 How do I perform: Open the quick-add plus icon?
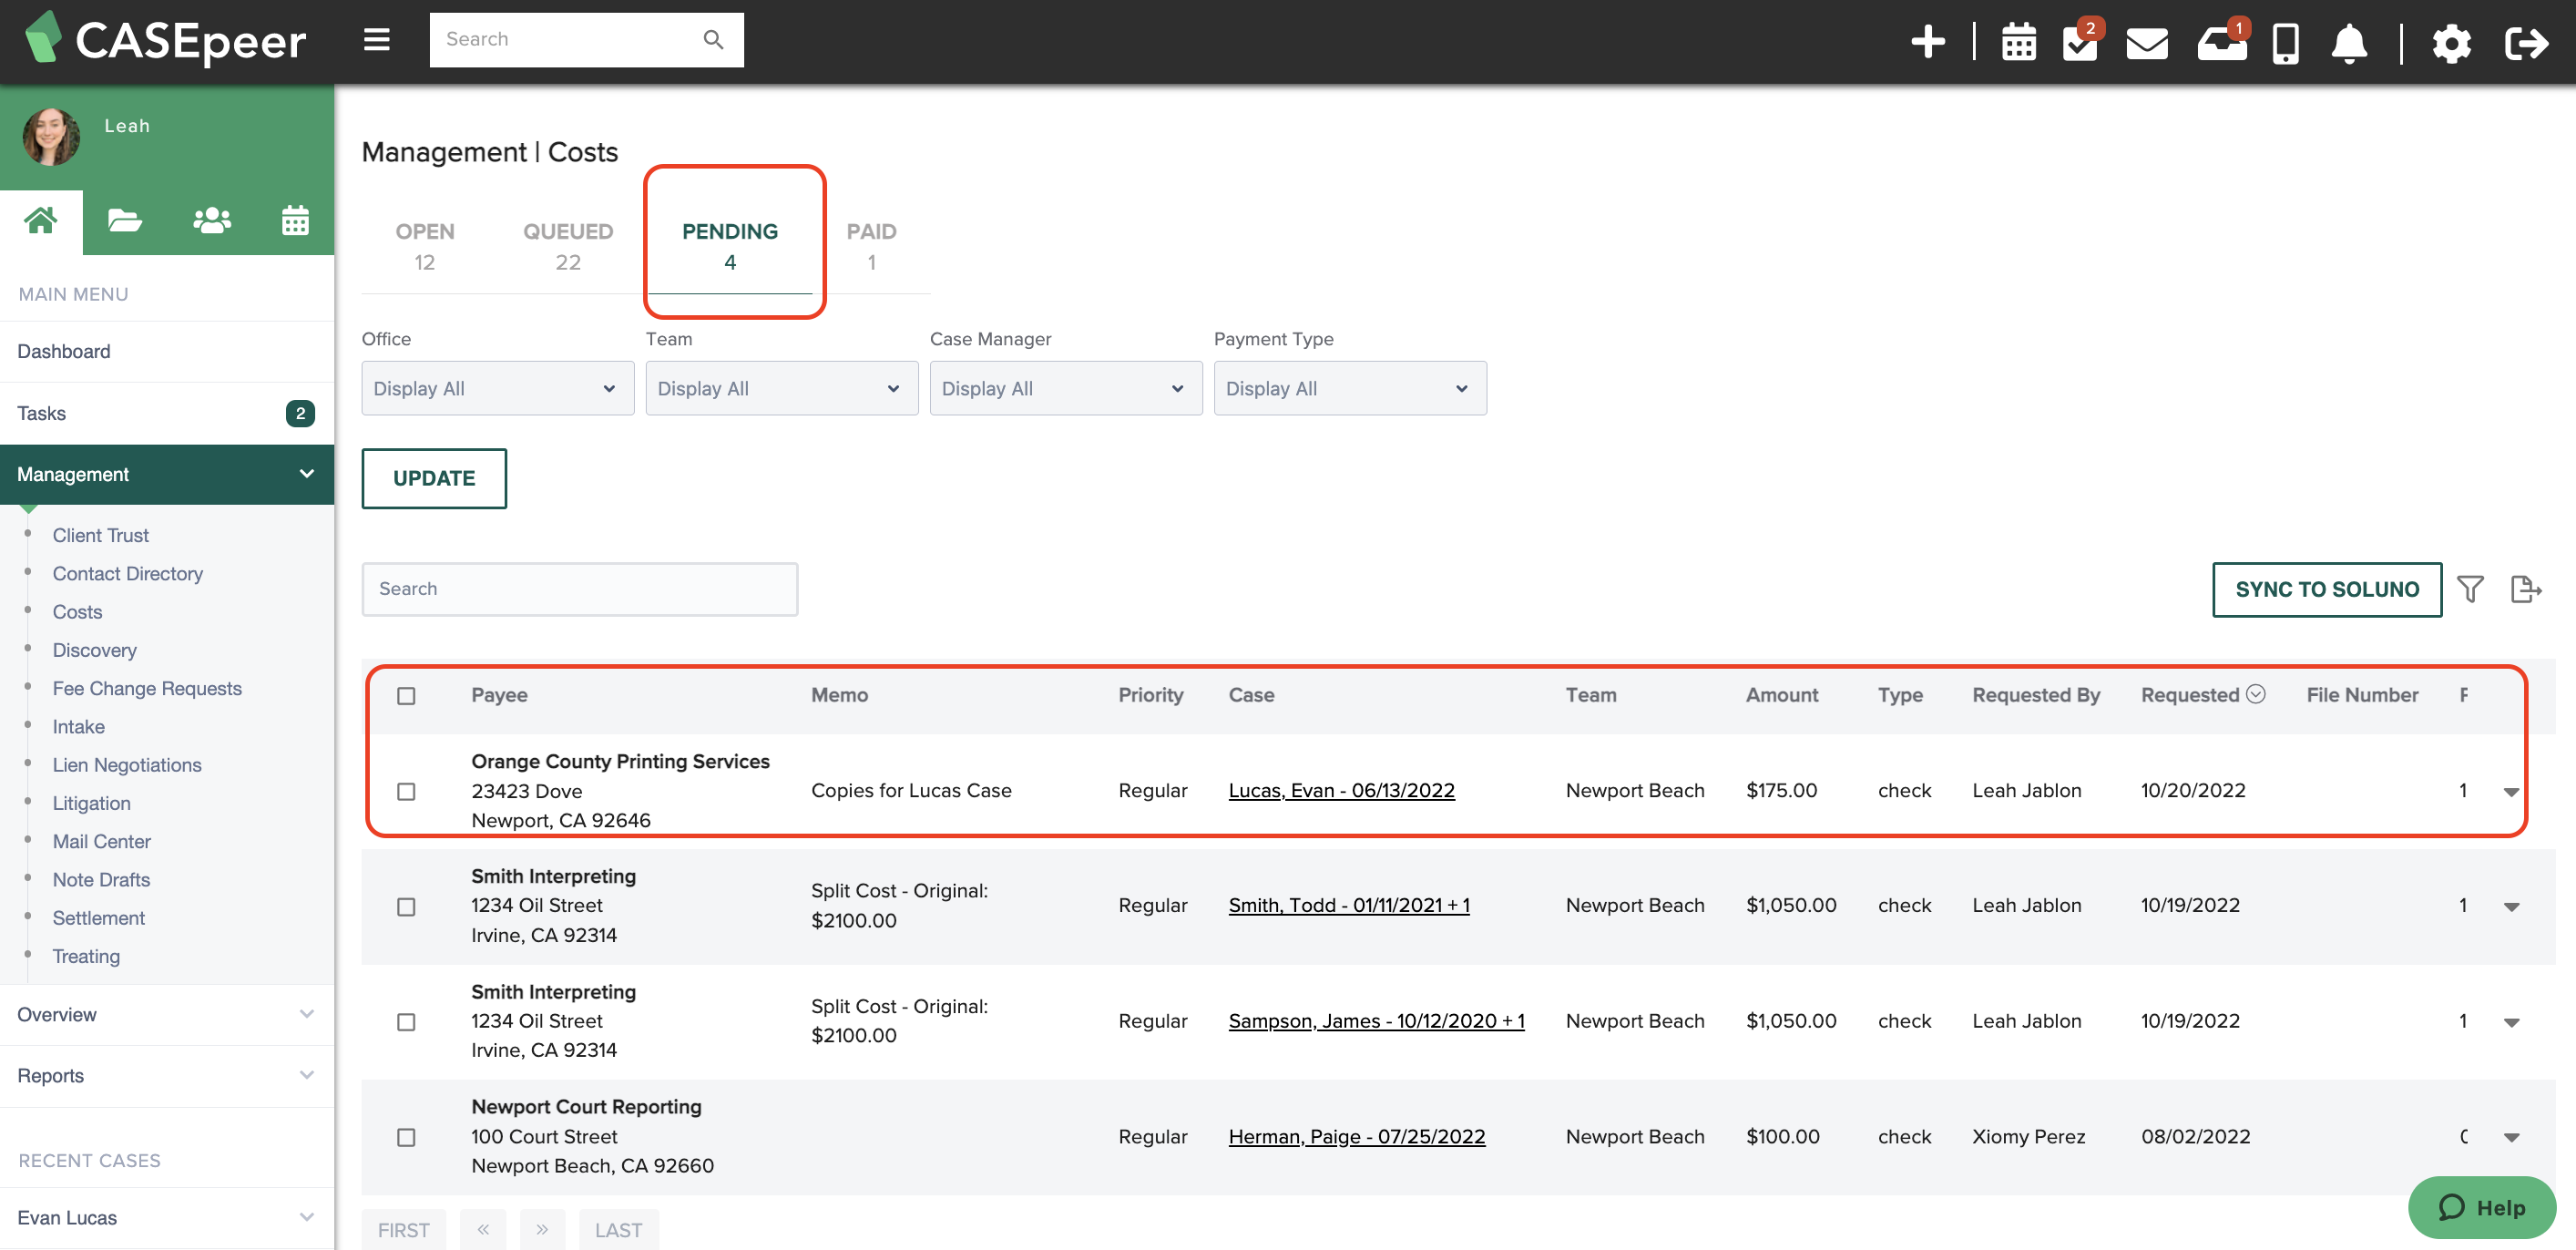[1929, 42]
